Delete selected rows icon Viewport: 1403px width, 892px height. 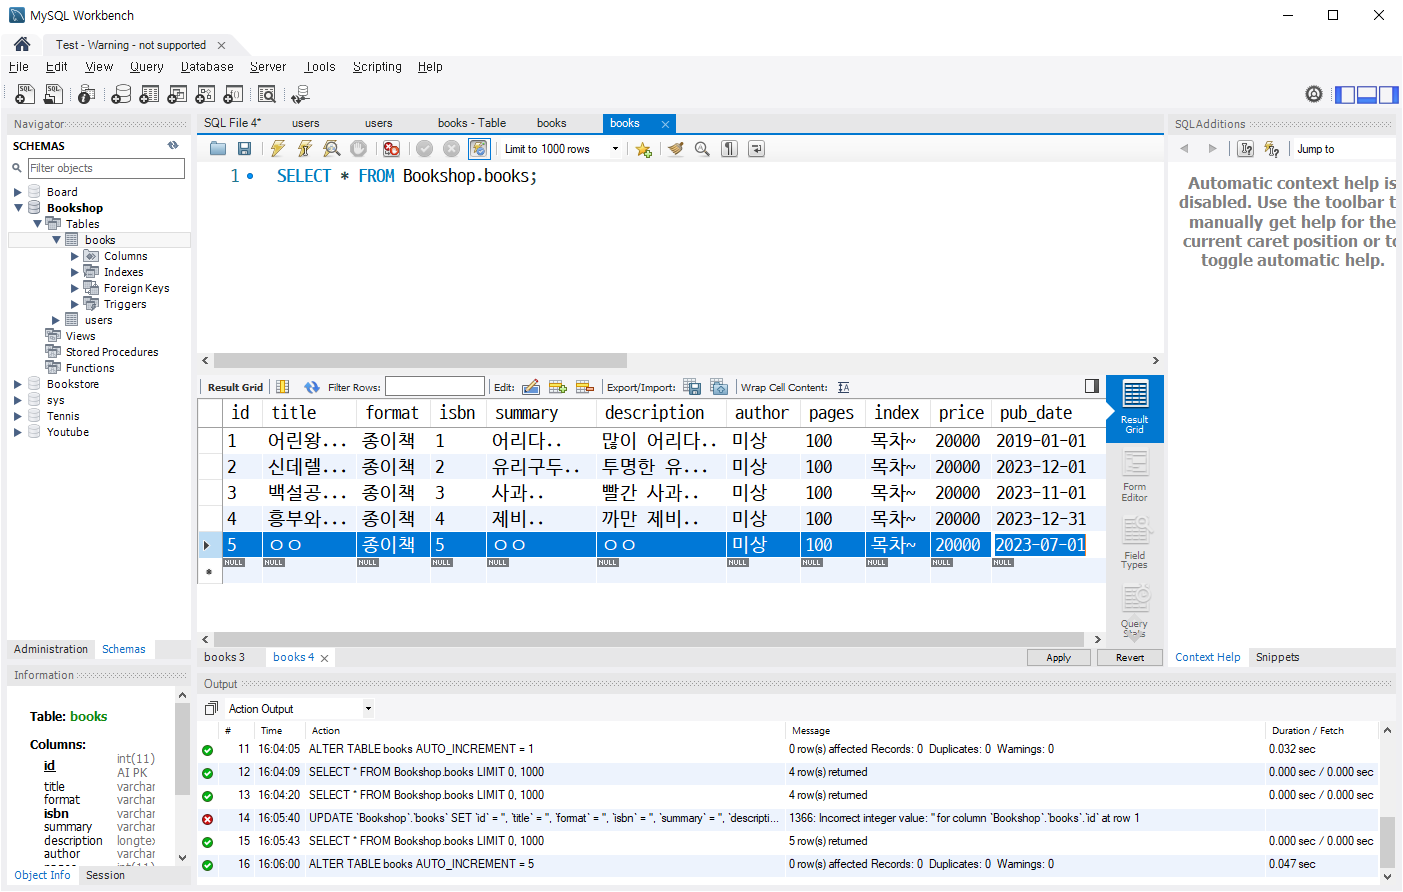[x=585, y=387]
